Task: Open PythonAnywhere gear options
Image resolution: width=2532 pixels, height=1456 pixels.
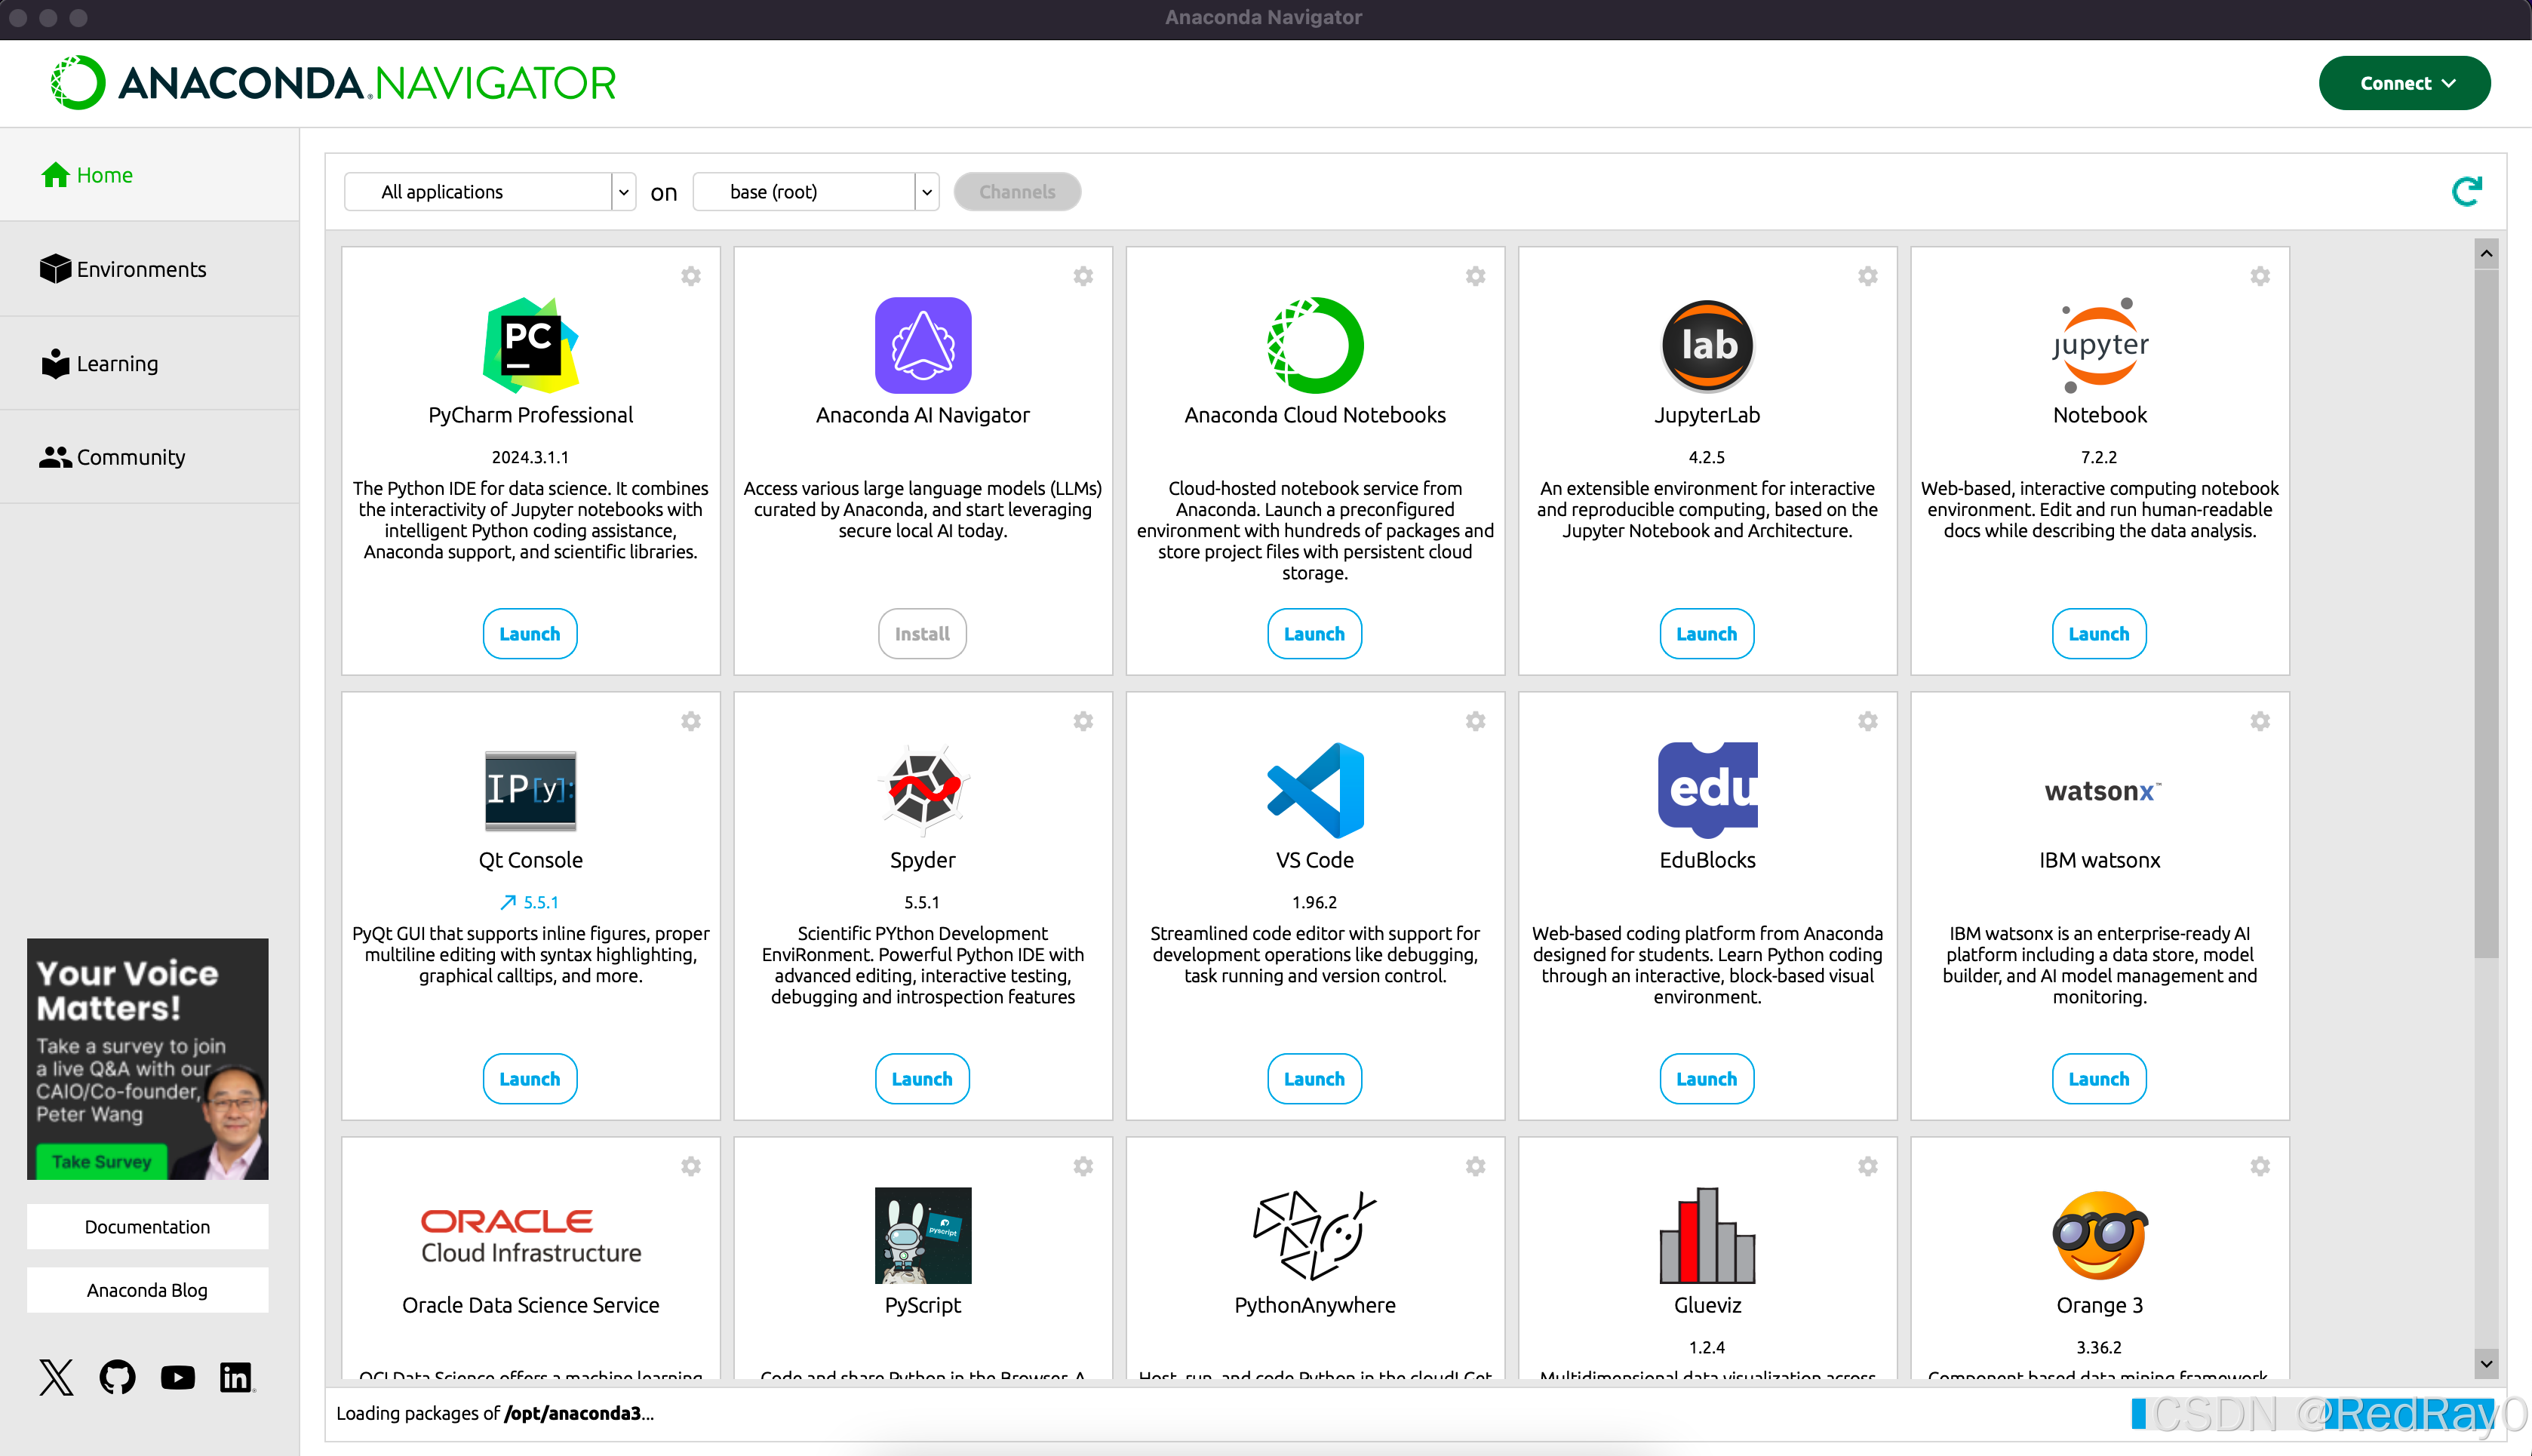Action: pyautogui.click(x=1475, y=1166)
